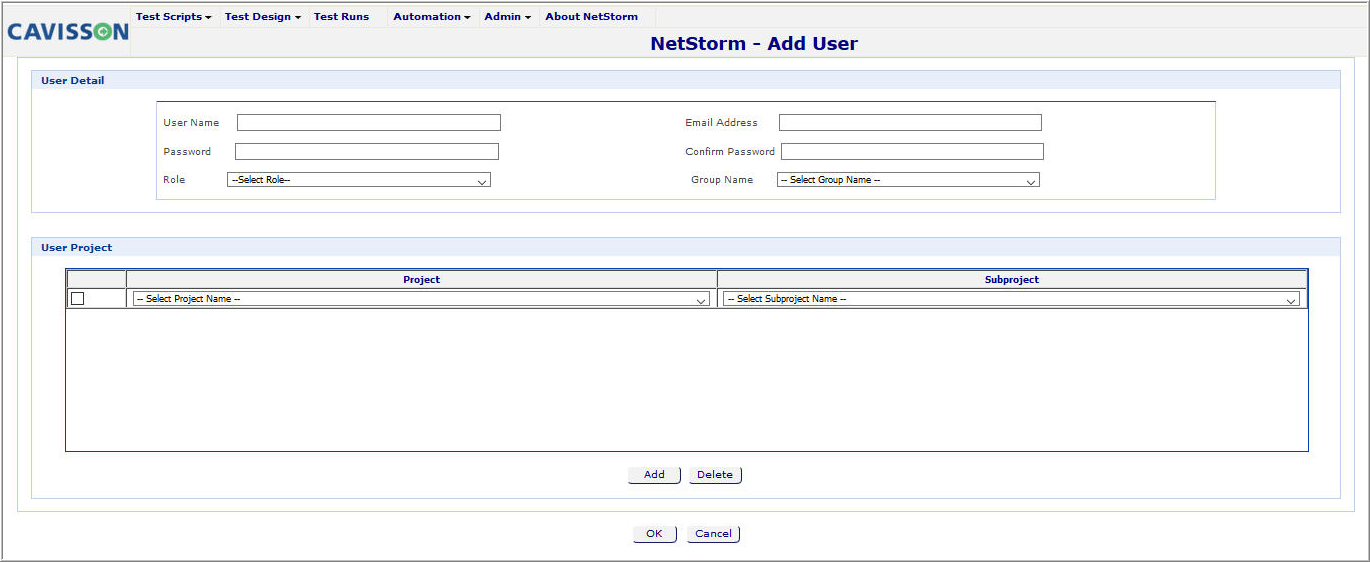Click the Confirm Password field

[x=912, y=152]
